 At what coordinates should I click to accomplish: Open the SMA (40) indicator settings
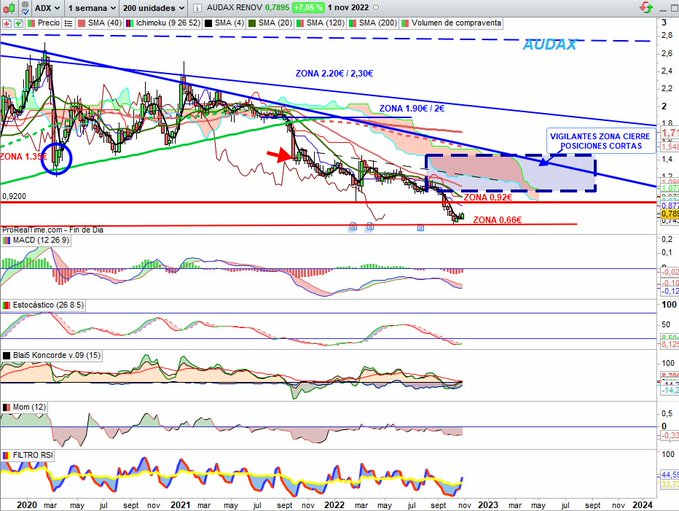(x=104, y=23)
